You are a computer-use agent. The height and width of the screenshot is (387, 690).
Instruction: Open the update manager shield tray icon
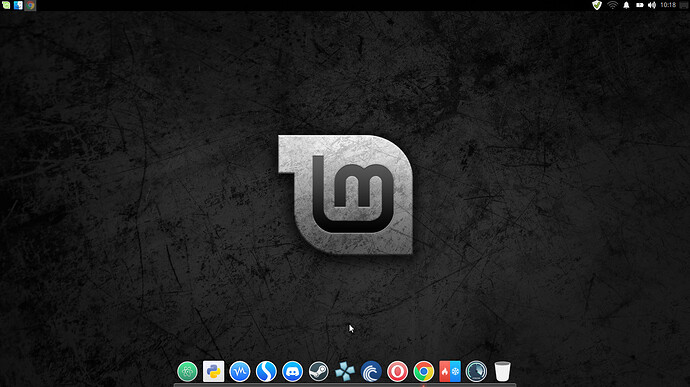[597, 5]
